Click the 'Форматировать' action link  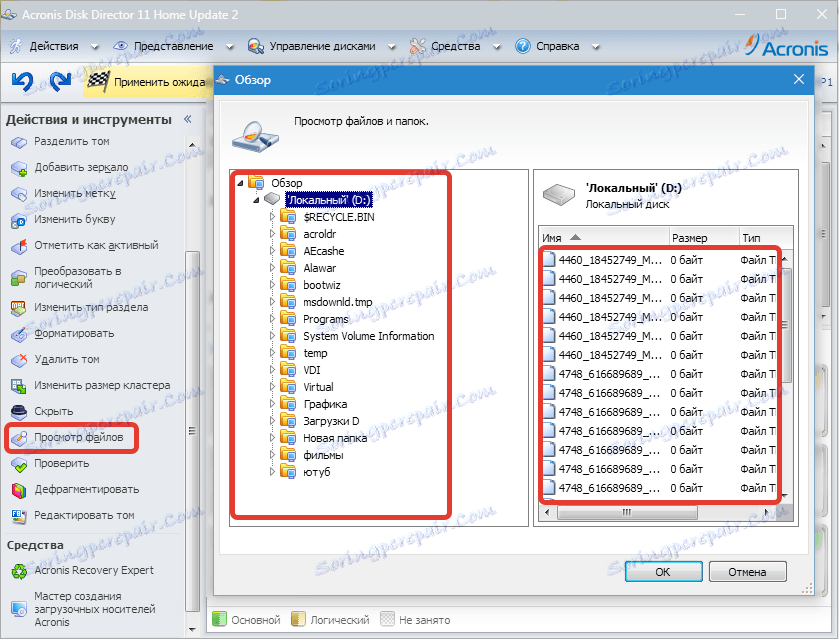(74, 334)
